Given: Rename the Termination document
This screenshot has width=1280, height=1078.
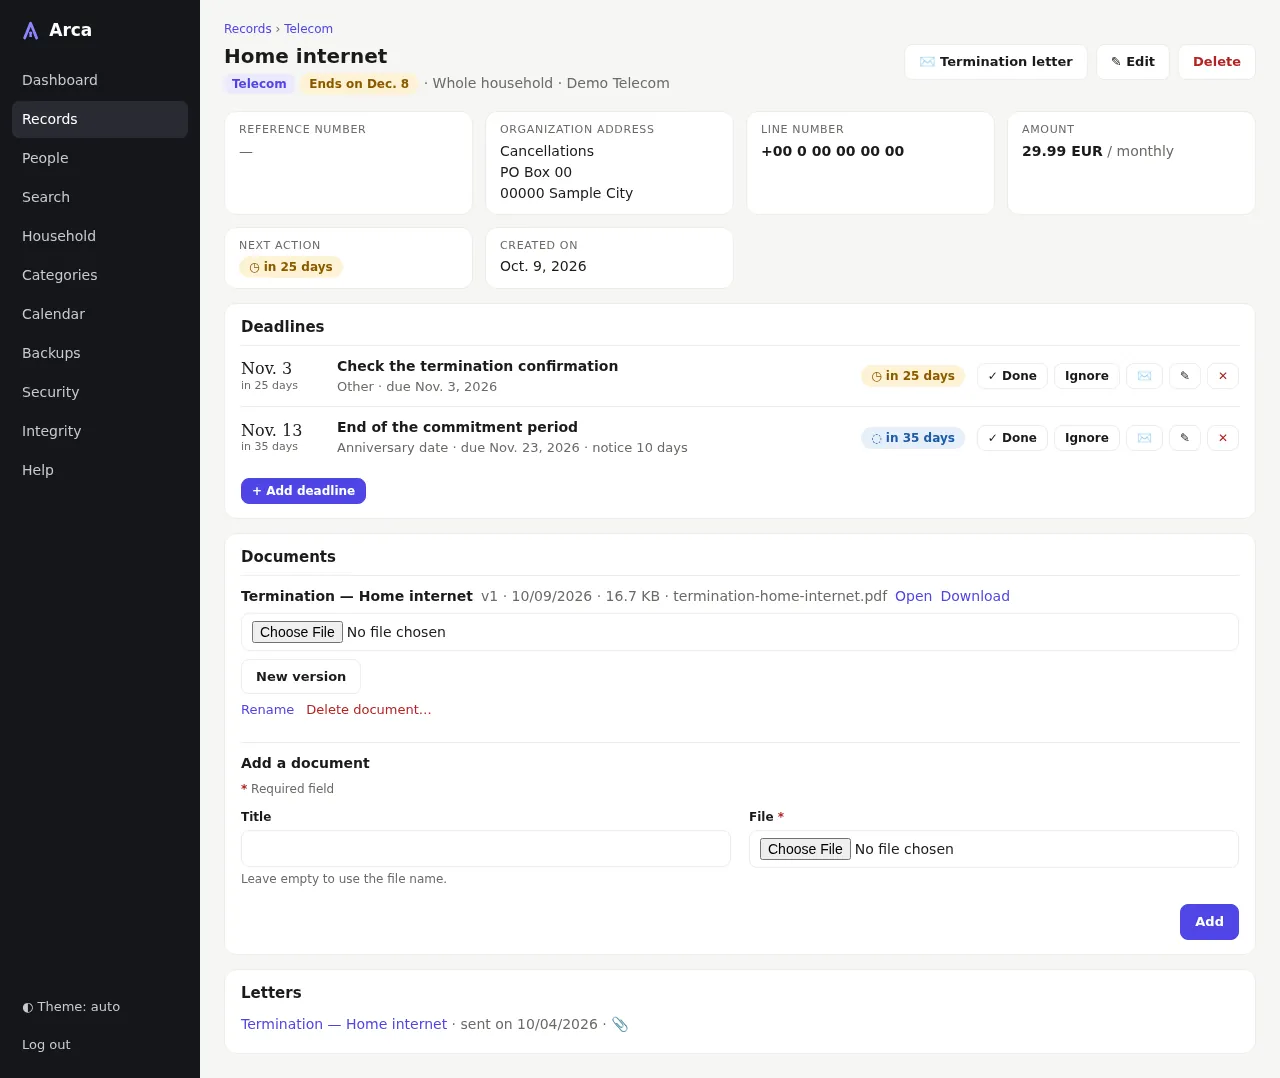Looking at the screenshot, I should pyautogui.click(x=267, y=709).
